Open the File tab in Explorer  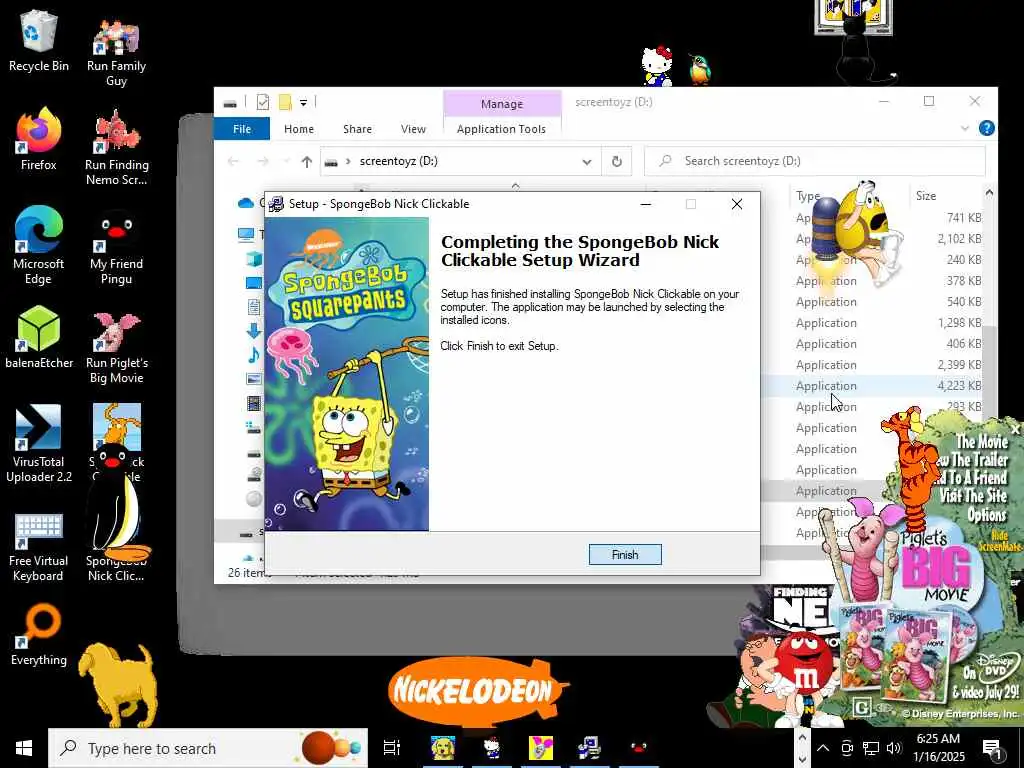click(x=242, y=129)
